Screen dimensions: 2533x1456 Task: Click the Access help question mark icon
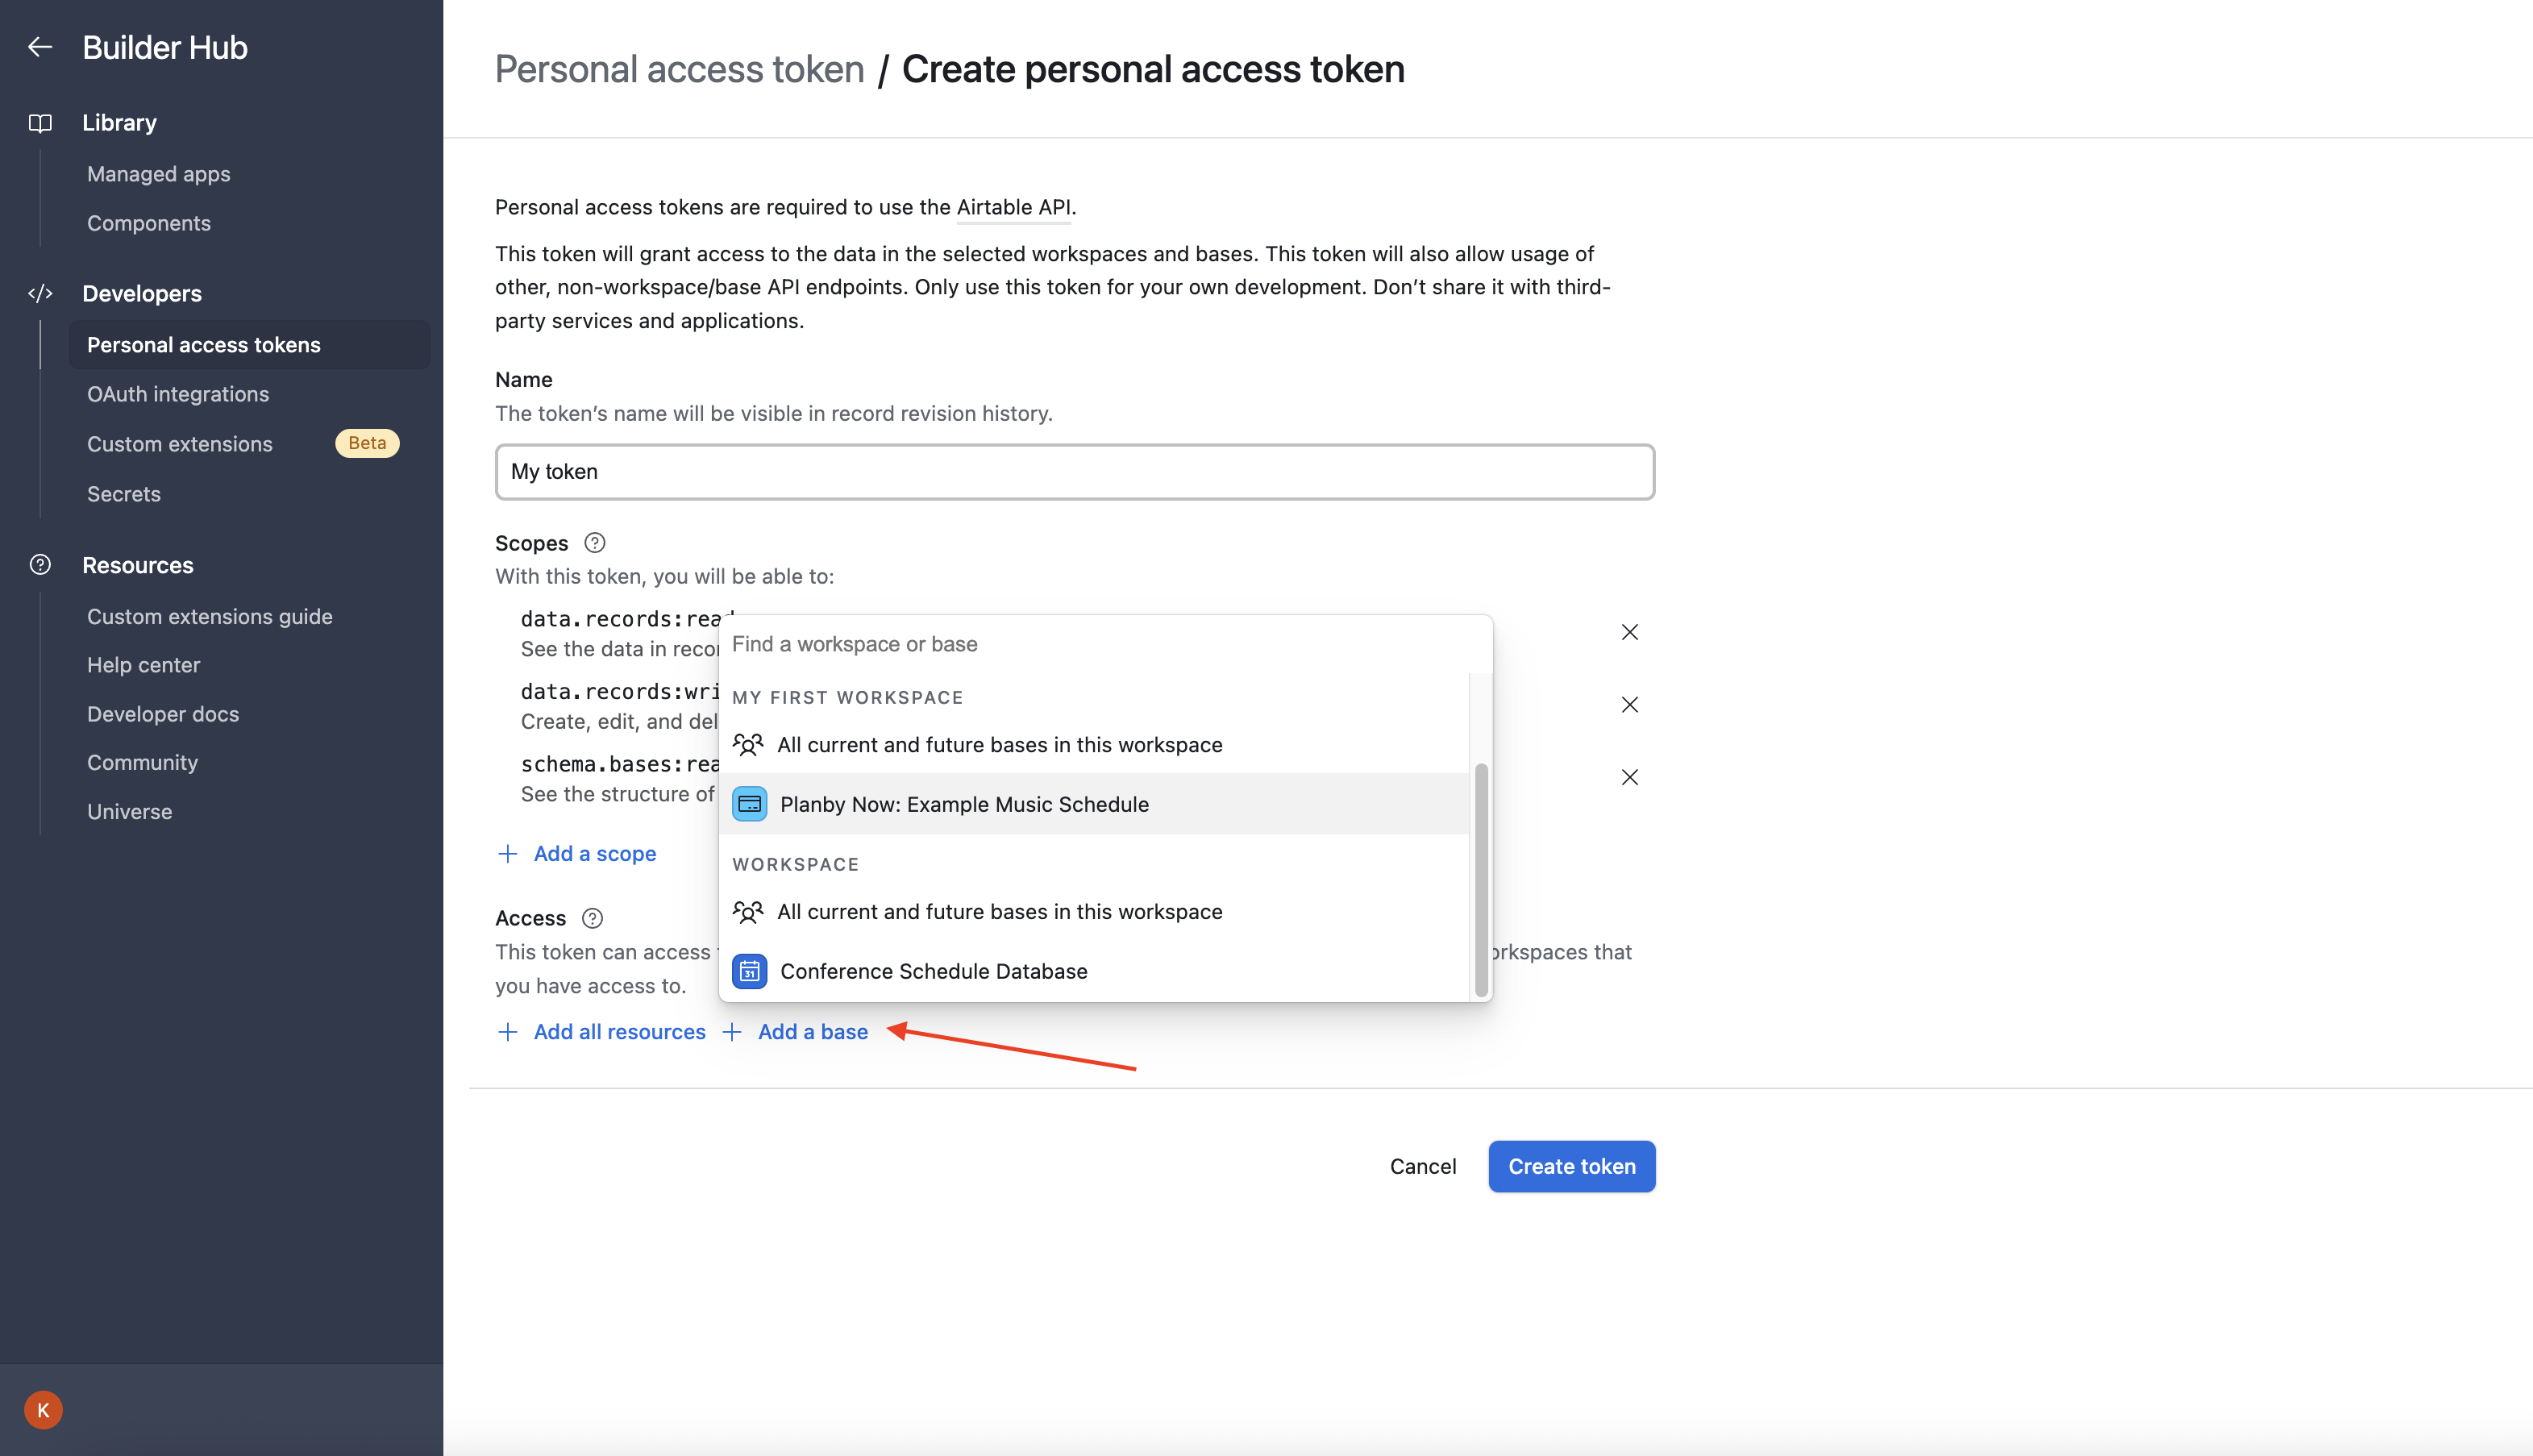[592, 918]
